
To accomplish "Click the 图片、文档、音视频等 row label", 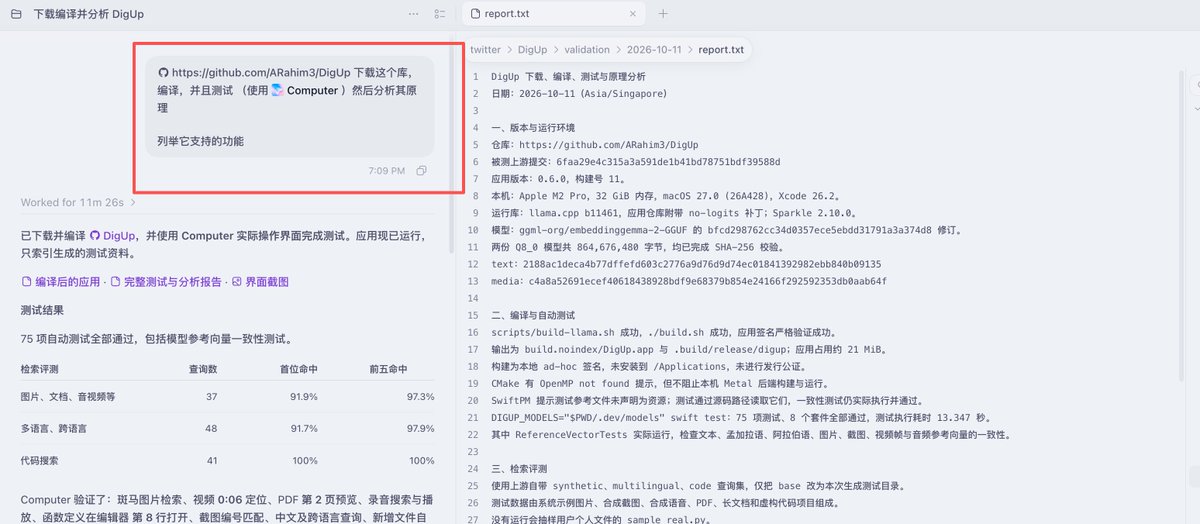I will 68,397.
